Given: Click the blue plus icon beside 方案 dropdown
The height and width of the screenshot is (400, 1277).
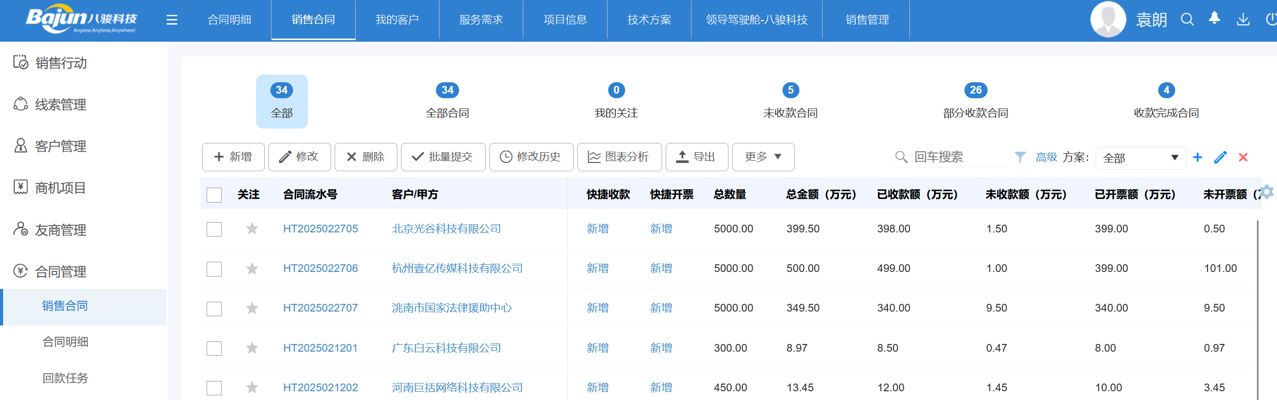Looking at the screenshot, I should pos(1198,157).
